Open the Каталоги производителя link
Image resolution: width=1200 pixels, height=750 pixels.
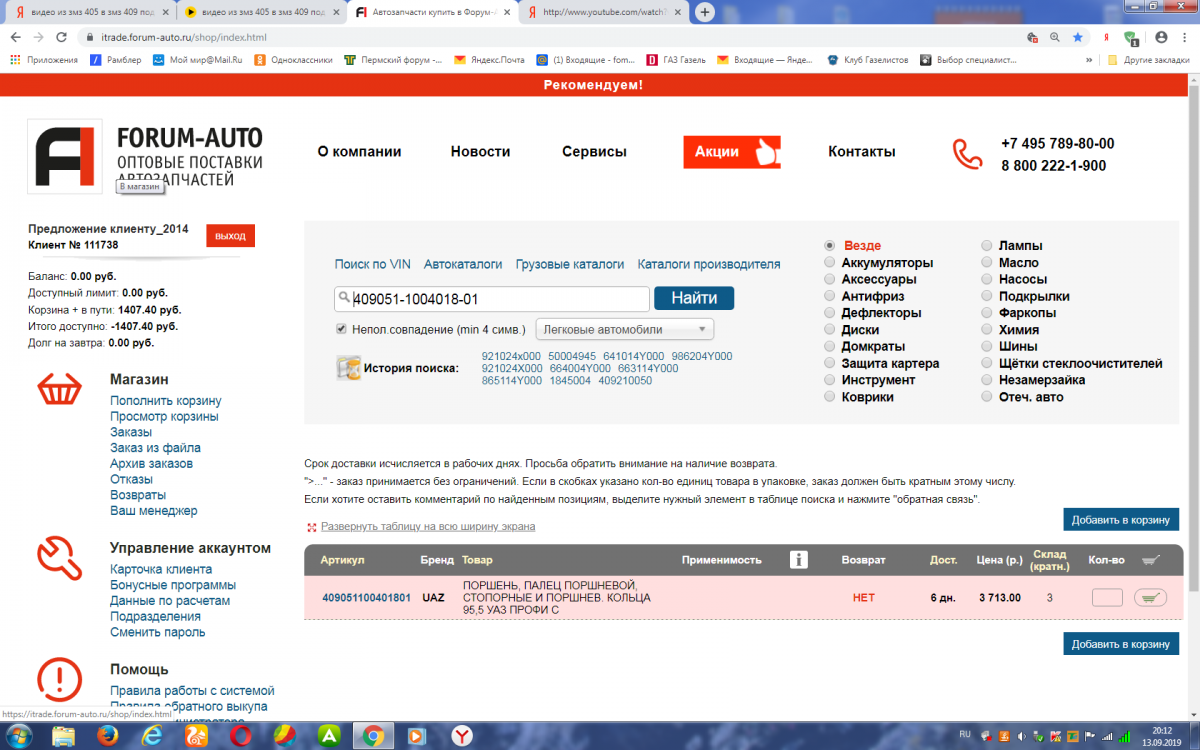point(709,265)
